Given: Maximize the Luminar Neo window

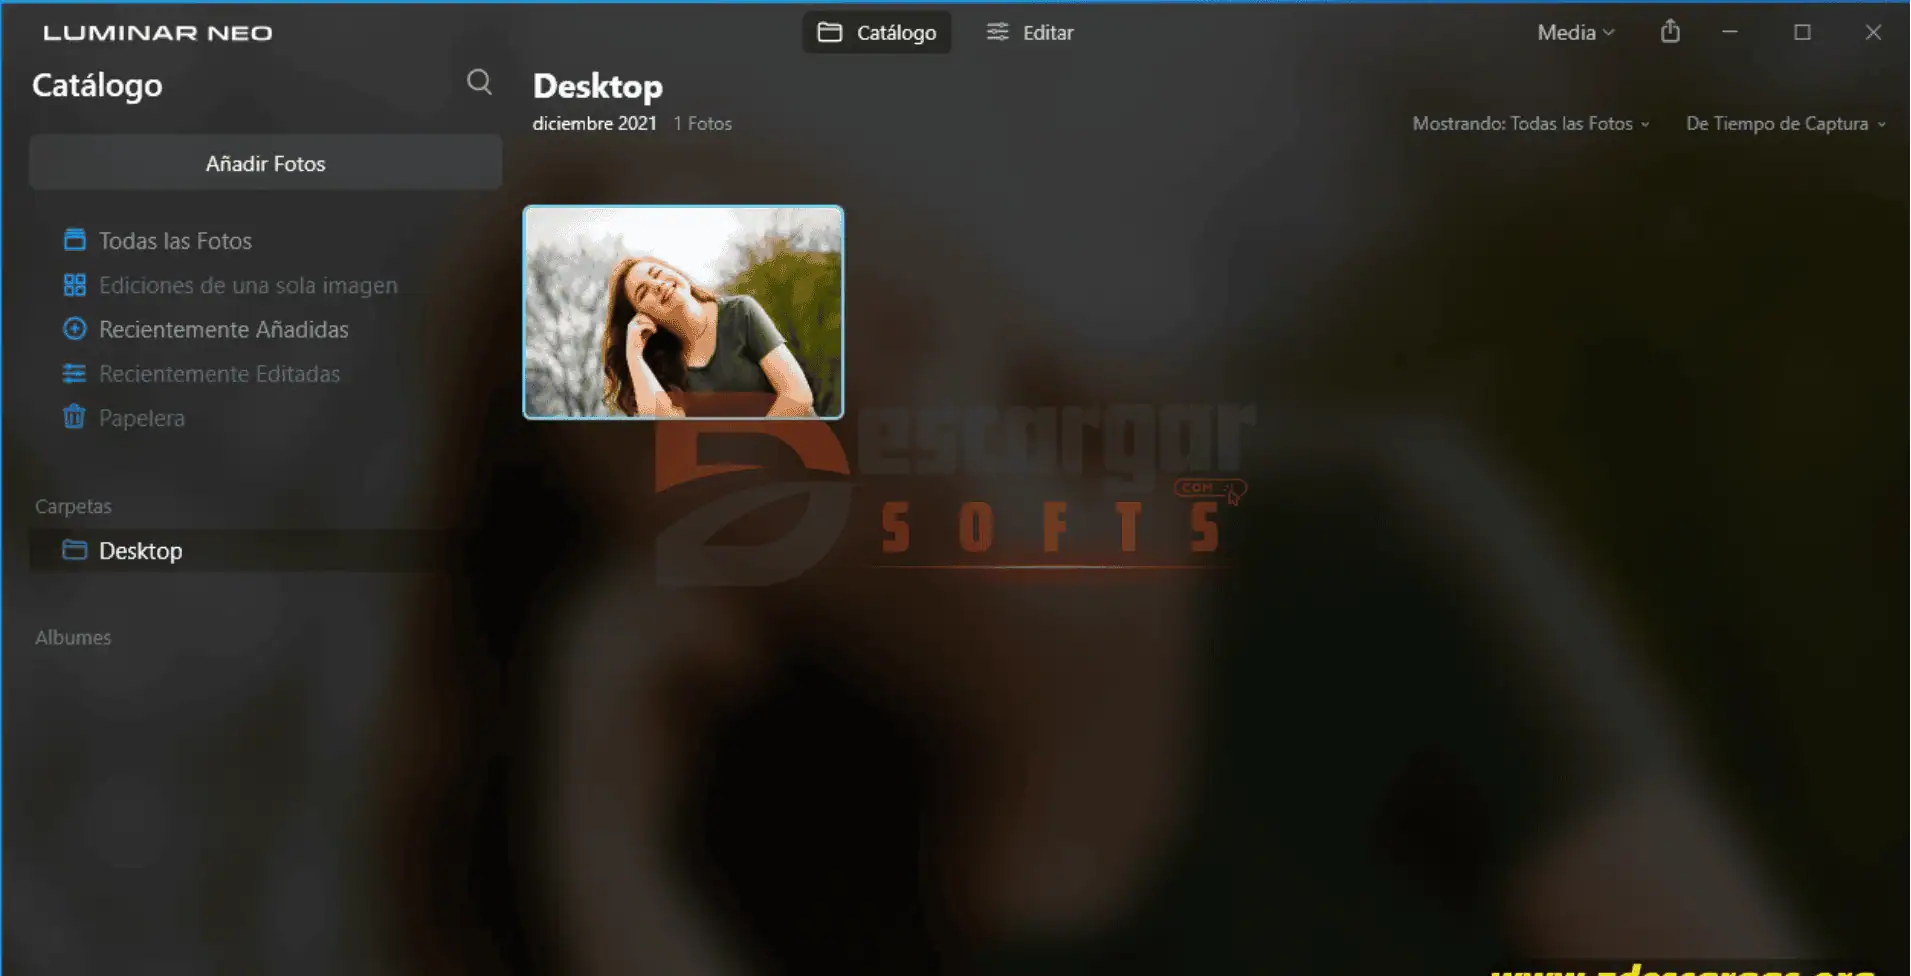Looking at the screenshot, I should point(1802,32).
